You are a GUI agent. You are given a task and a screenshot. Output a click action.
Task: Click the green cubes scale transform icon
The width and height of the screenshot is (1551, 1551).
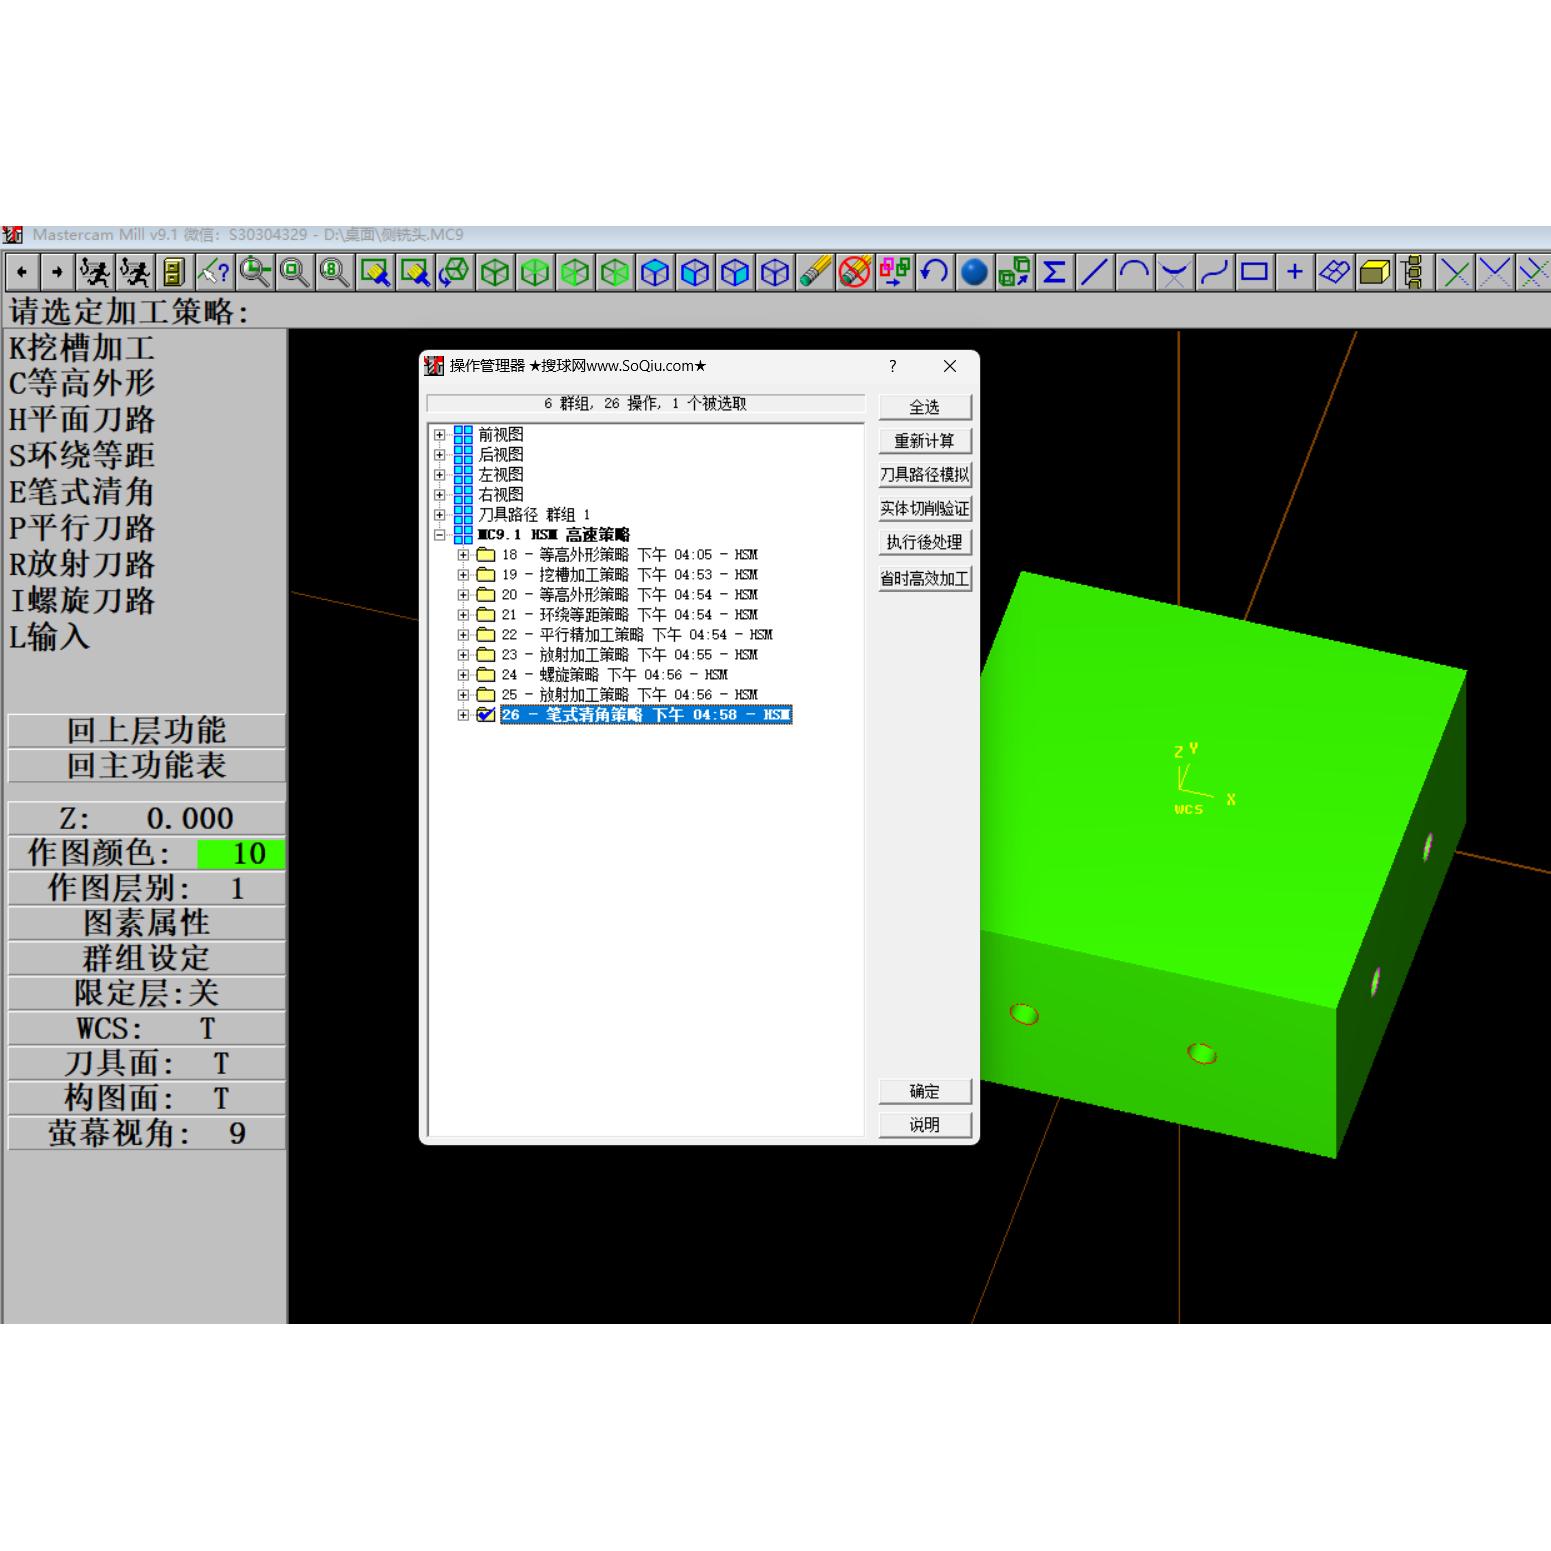1015,272
